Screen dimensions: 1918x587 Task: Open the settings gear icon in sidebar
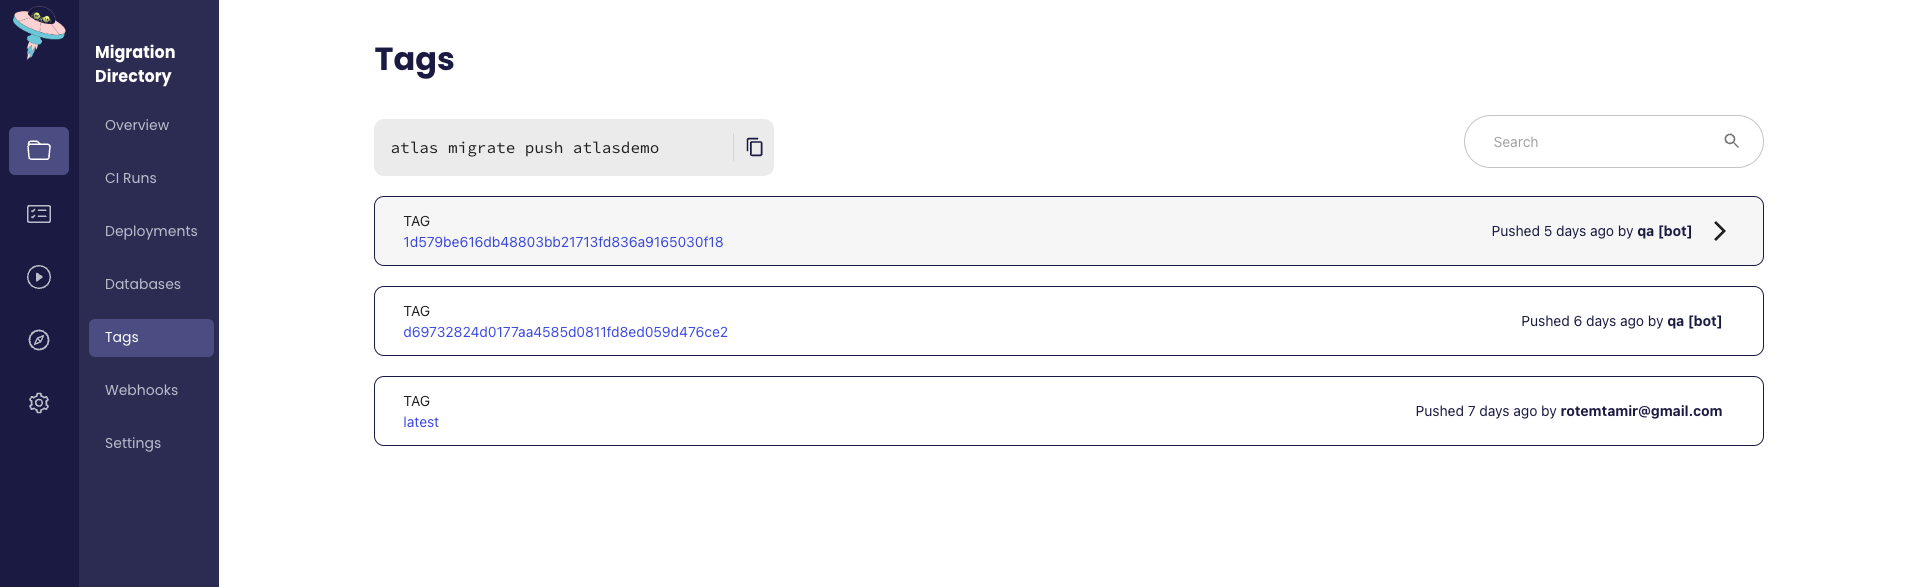click(x=38, y=402)
